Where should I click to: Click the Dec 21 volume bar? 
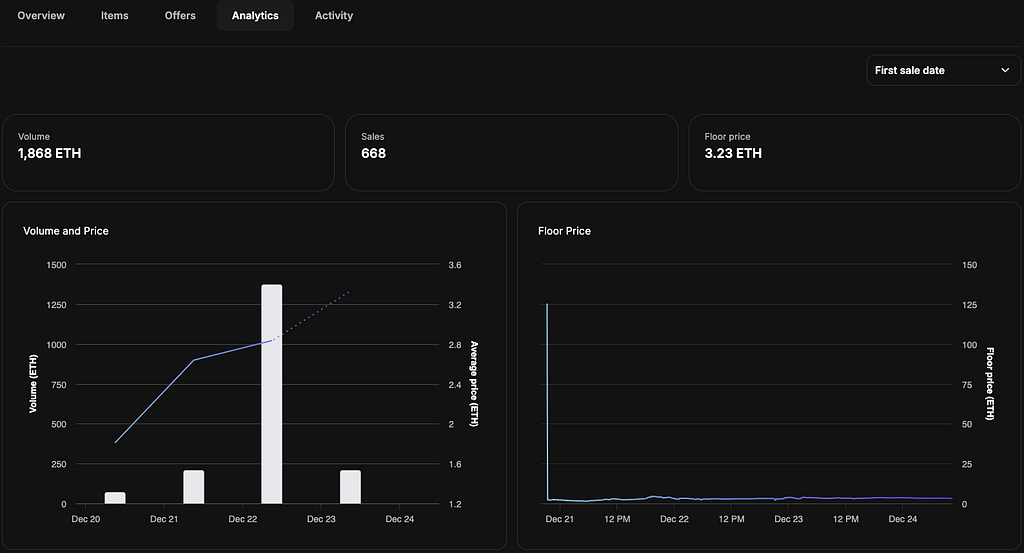193,487
